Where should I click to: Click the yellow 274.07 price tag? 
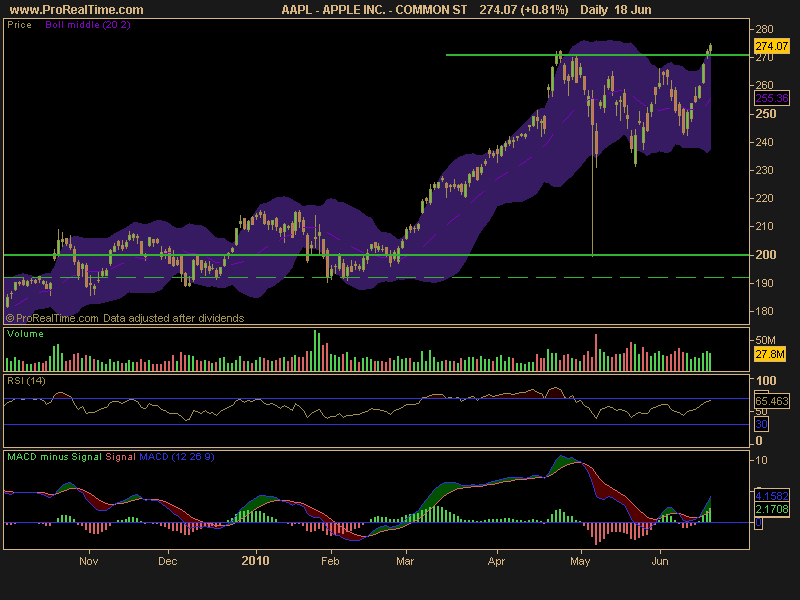click(771, 46)
